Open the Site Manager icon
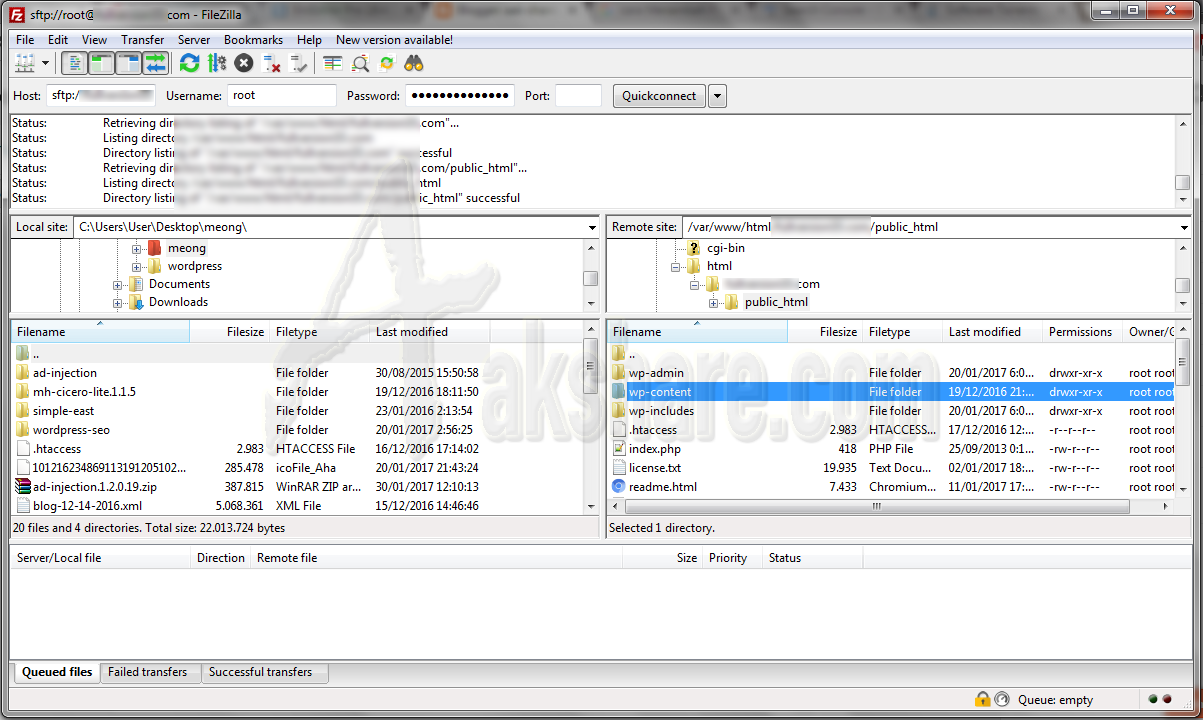The image size is (1203, 720). pyautogui.click(x=25, y=64)
